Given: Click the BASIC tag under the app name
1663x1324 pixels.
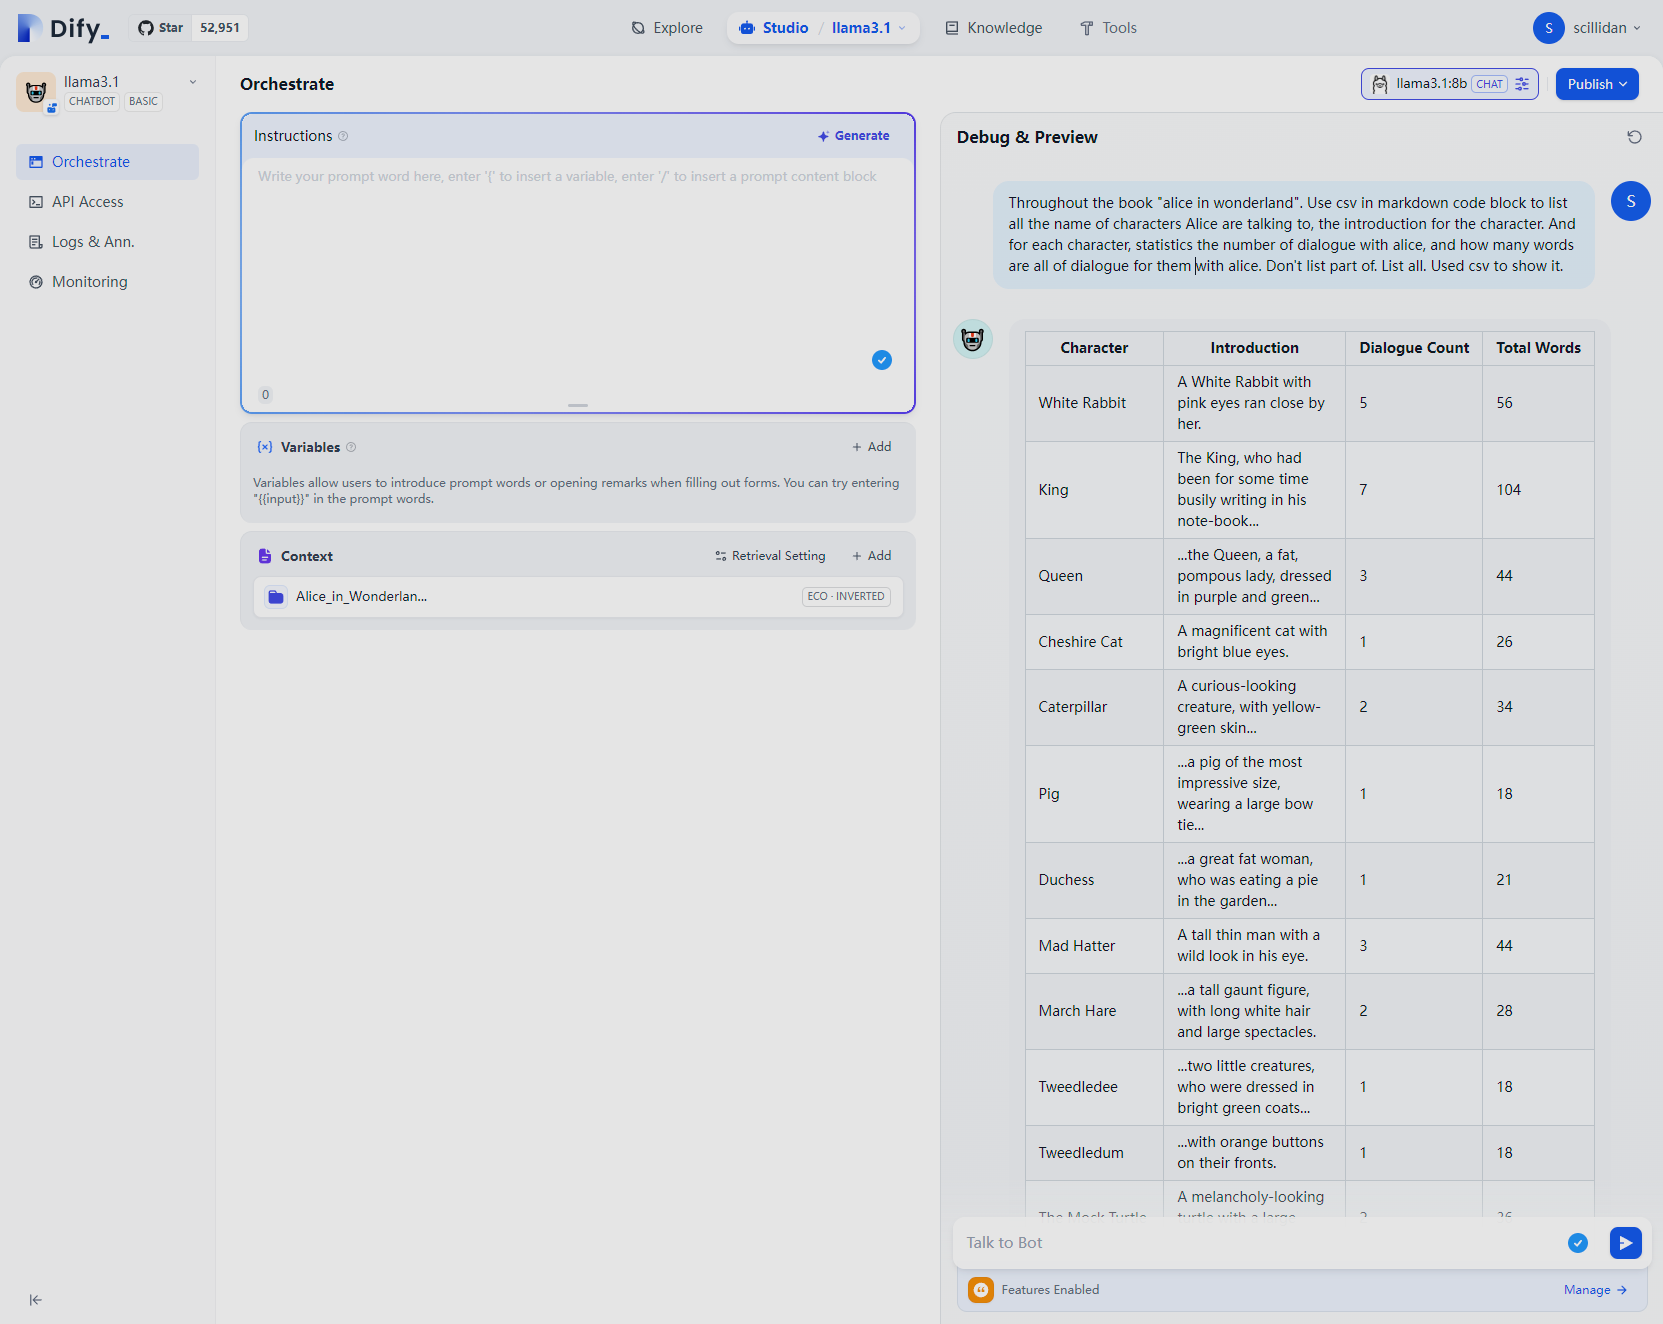Looking at the screenshot, I should [144, 101].
